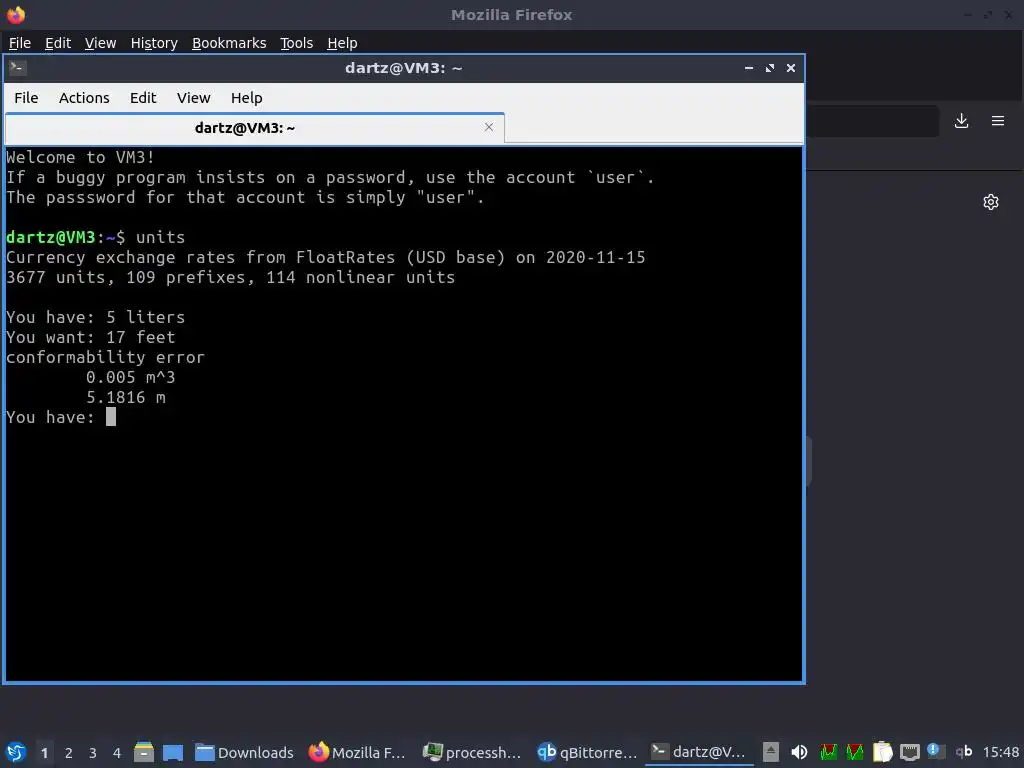Click the second resource monitor graph in the tray

pos(854,752)
